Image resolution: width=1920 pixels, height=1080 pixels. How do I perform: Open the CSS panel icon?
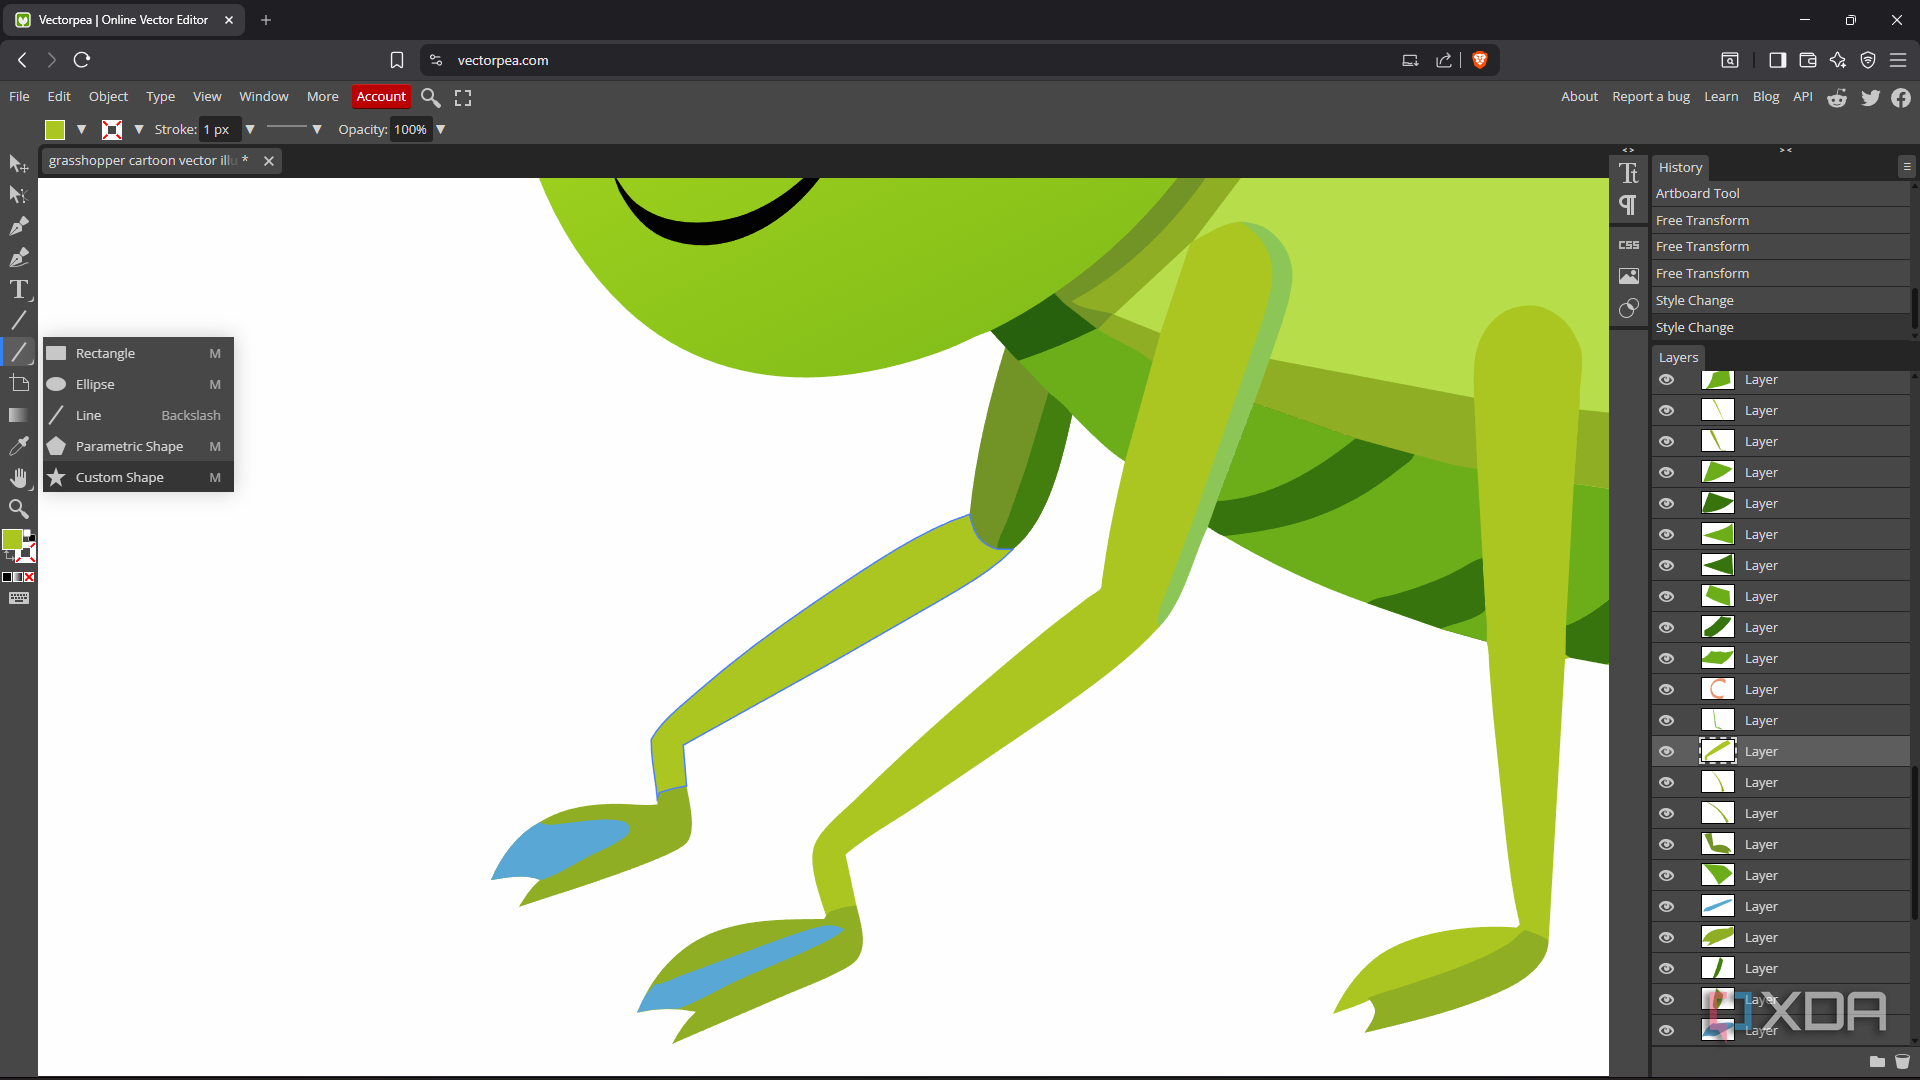(1629, 245)
